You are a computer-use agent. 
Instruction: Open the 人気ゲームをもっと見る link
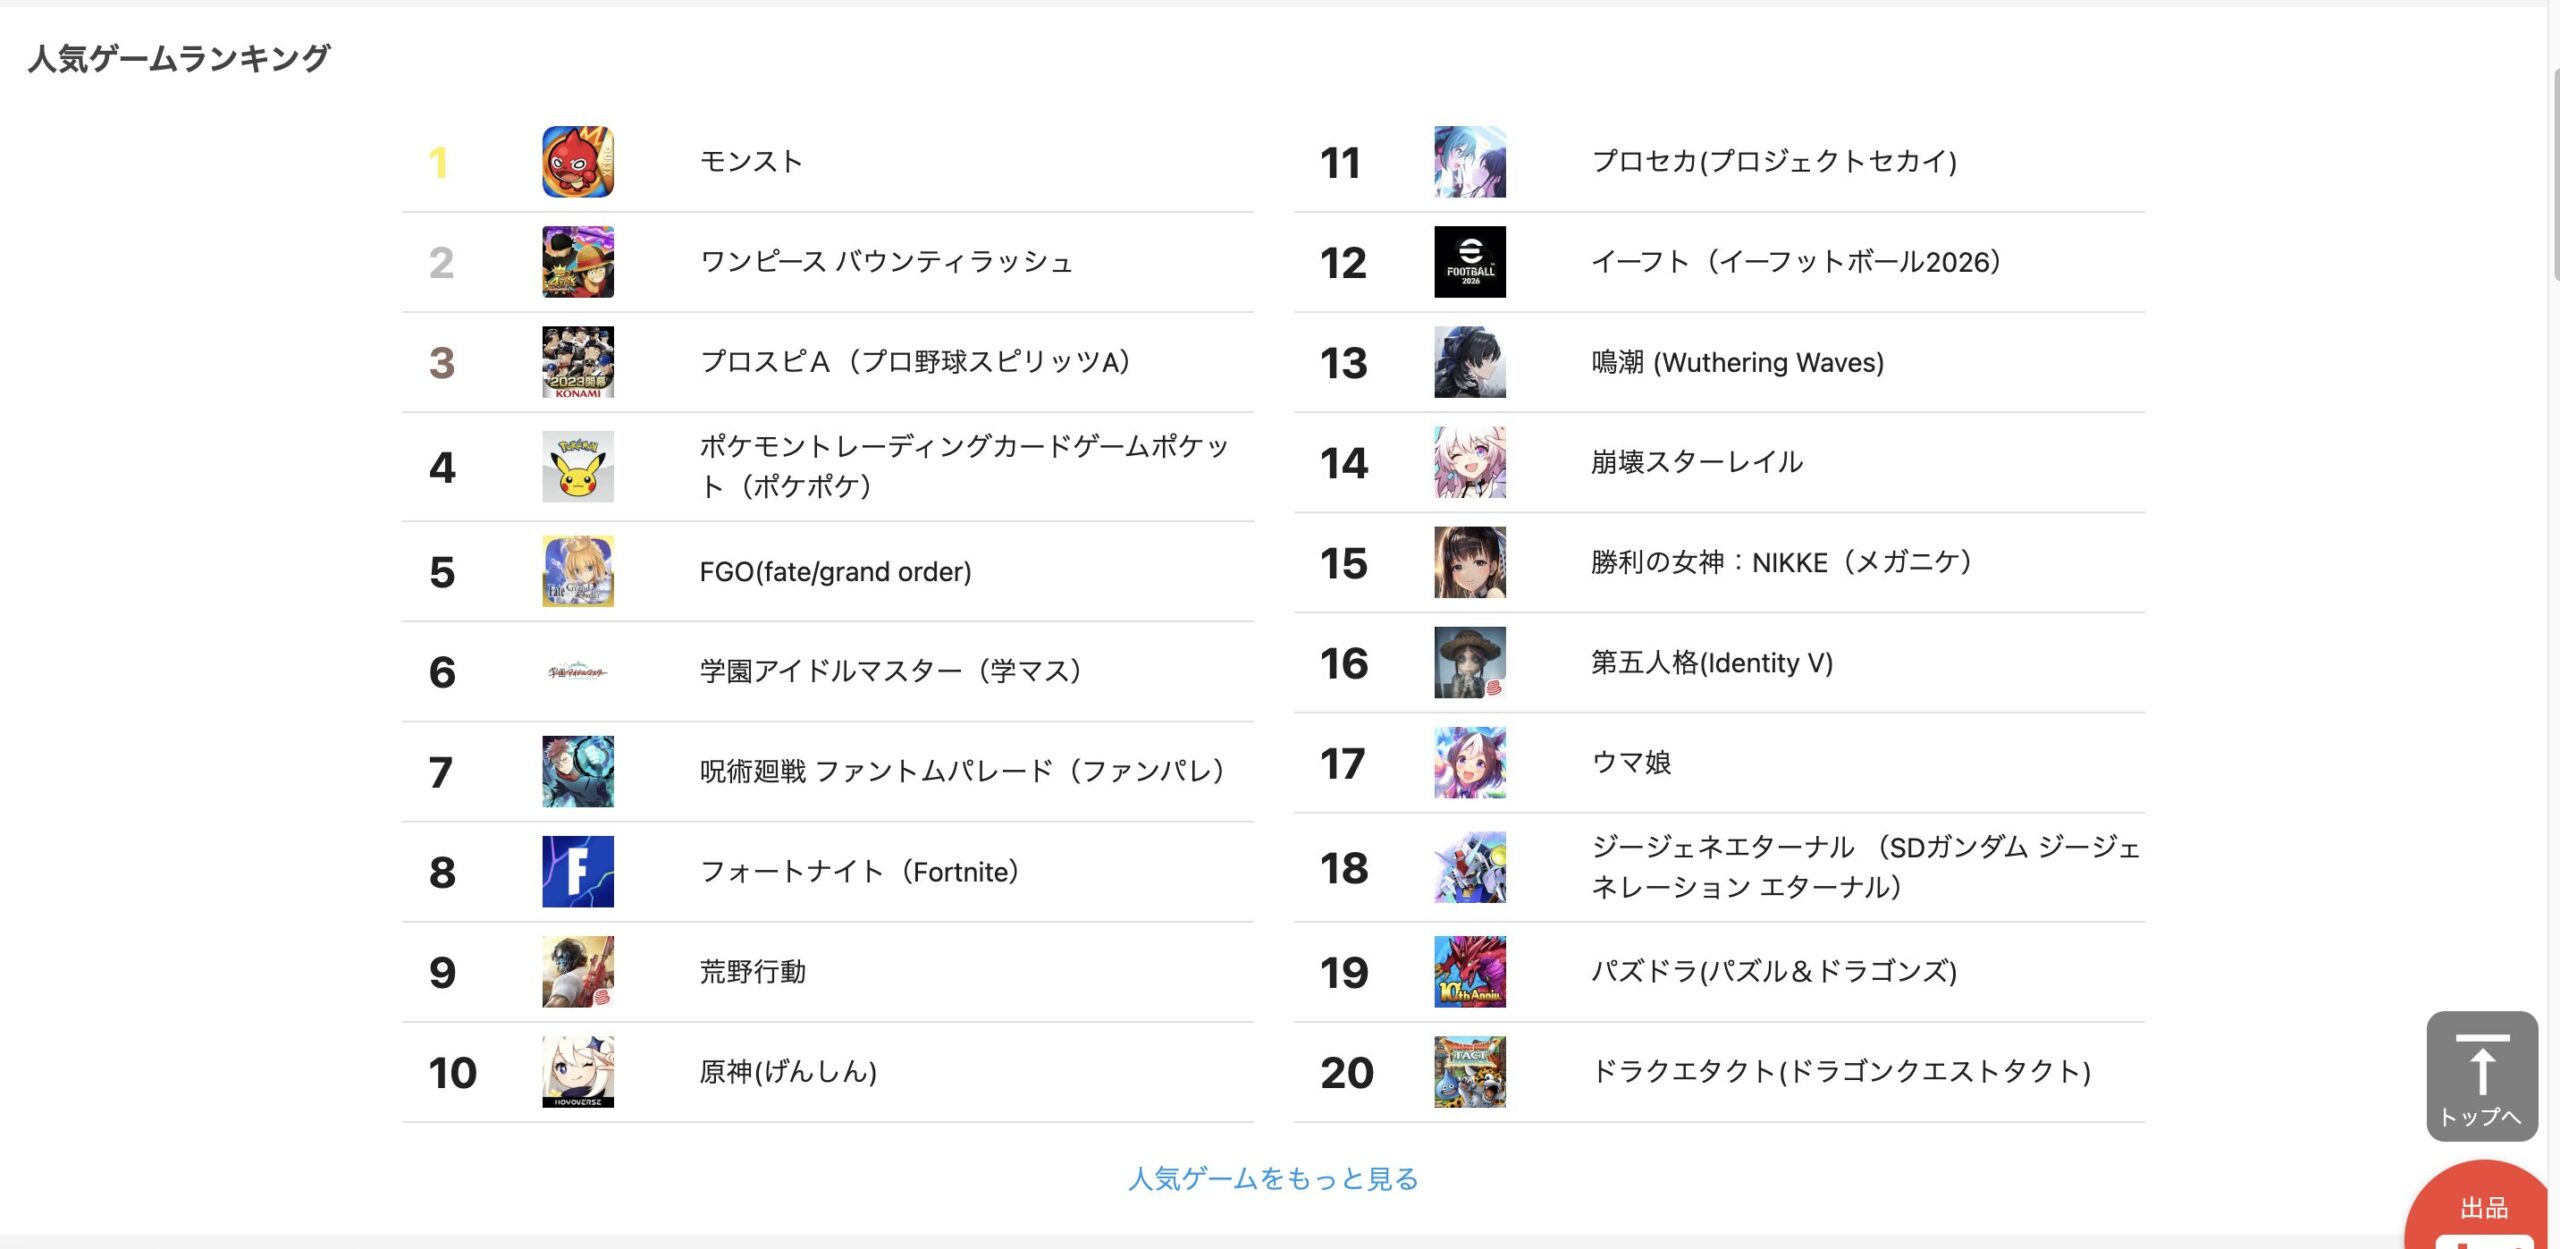(x=1272, y=1179)
